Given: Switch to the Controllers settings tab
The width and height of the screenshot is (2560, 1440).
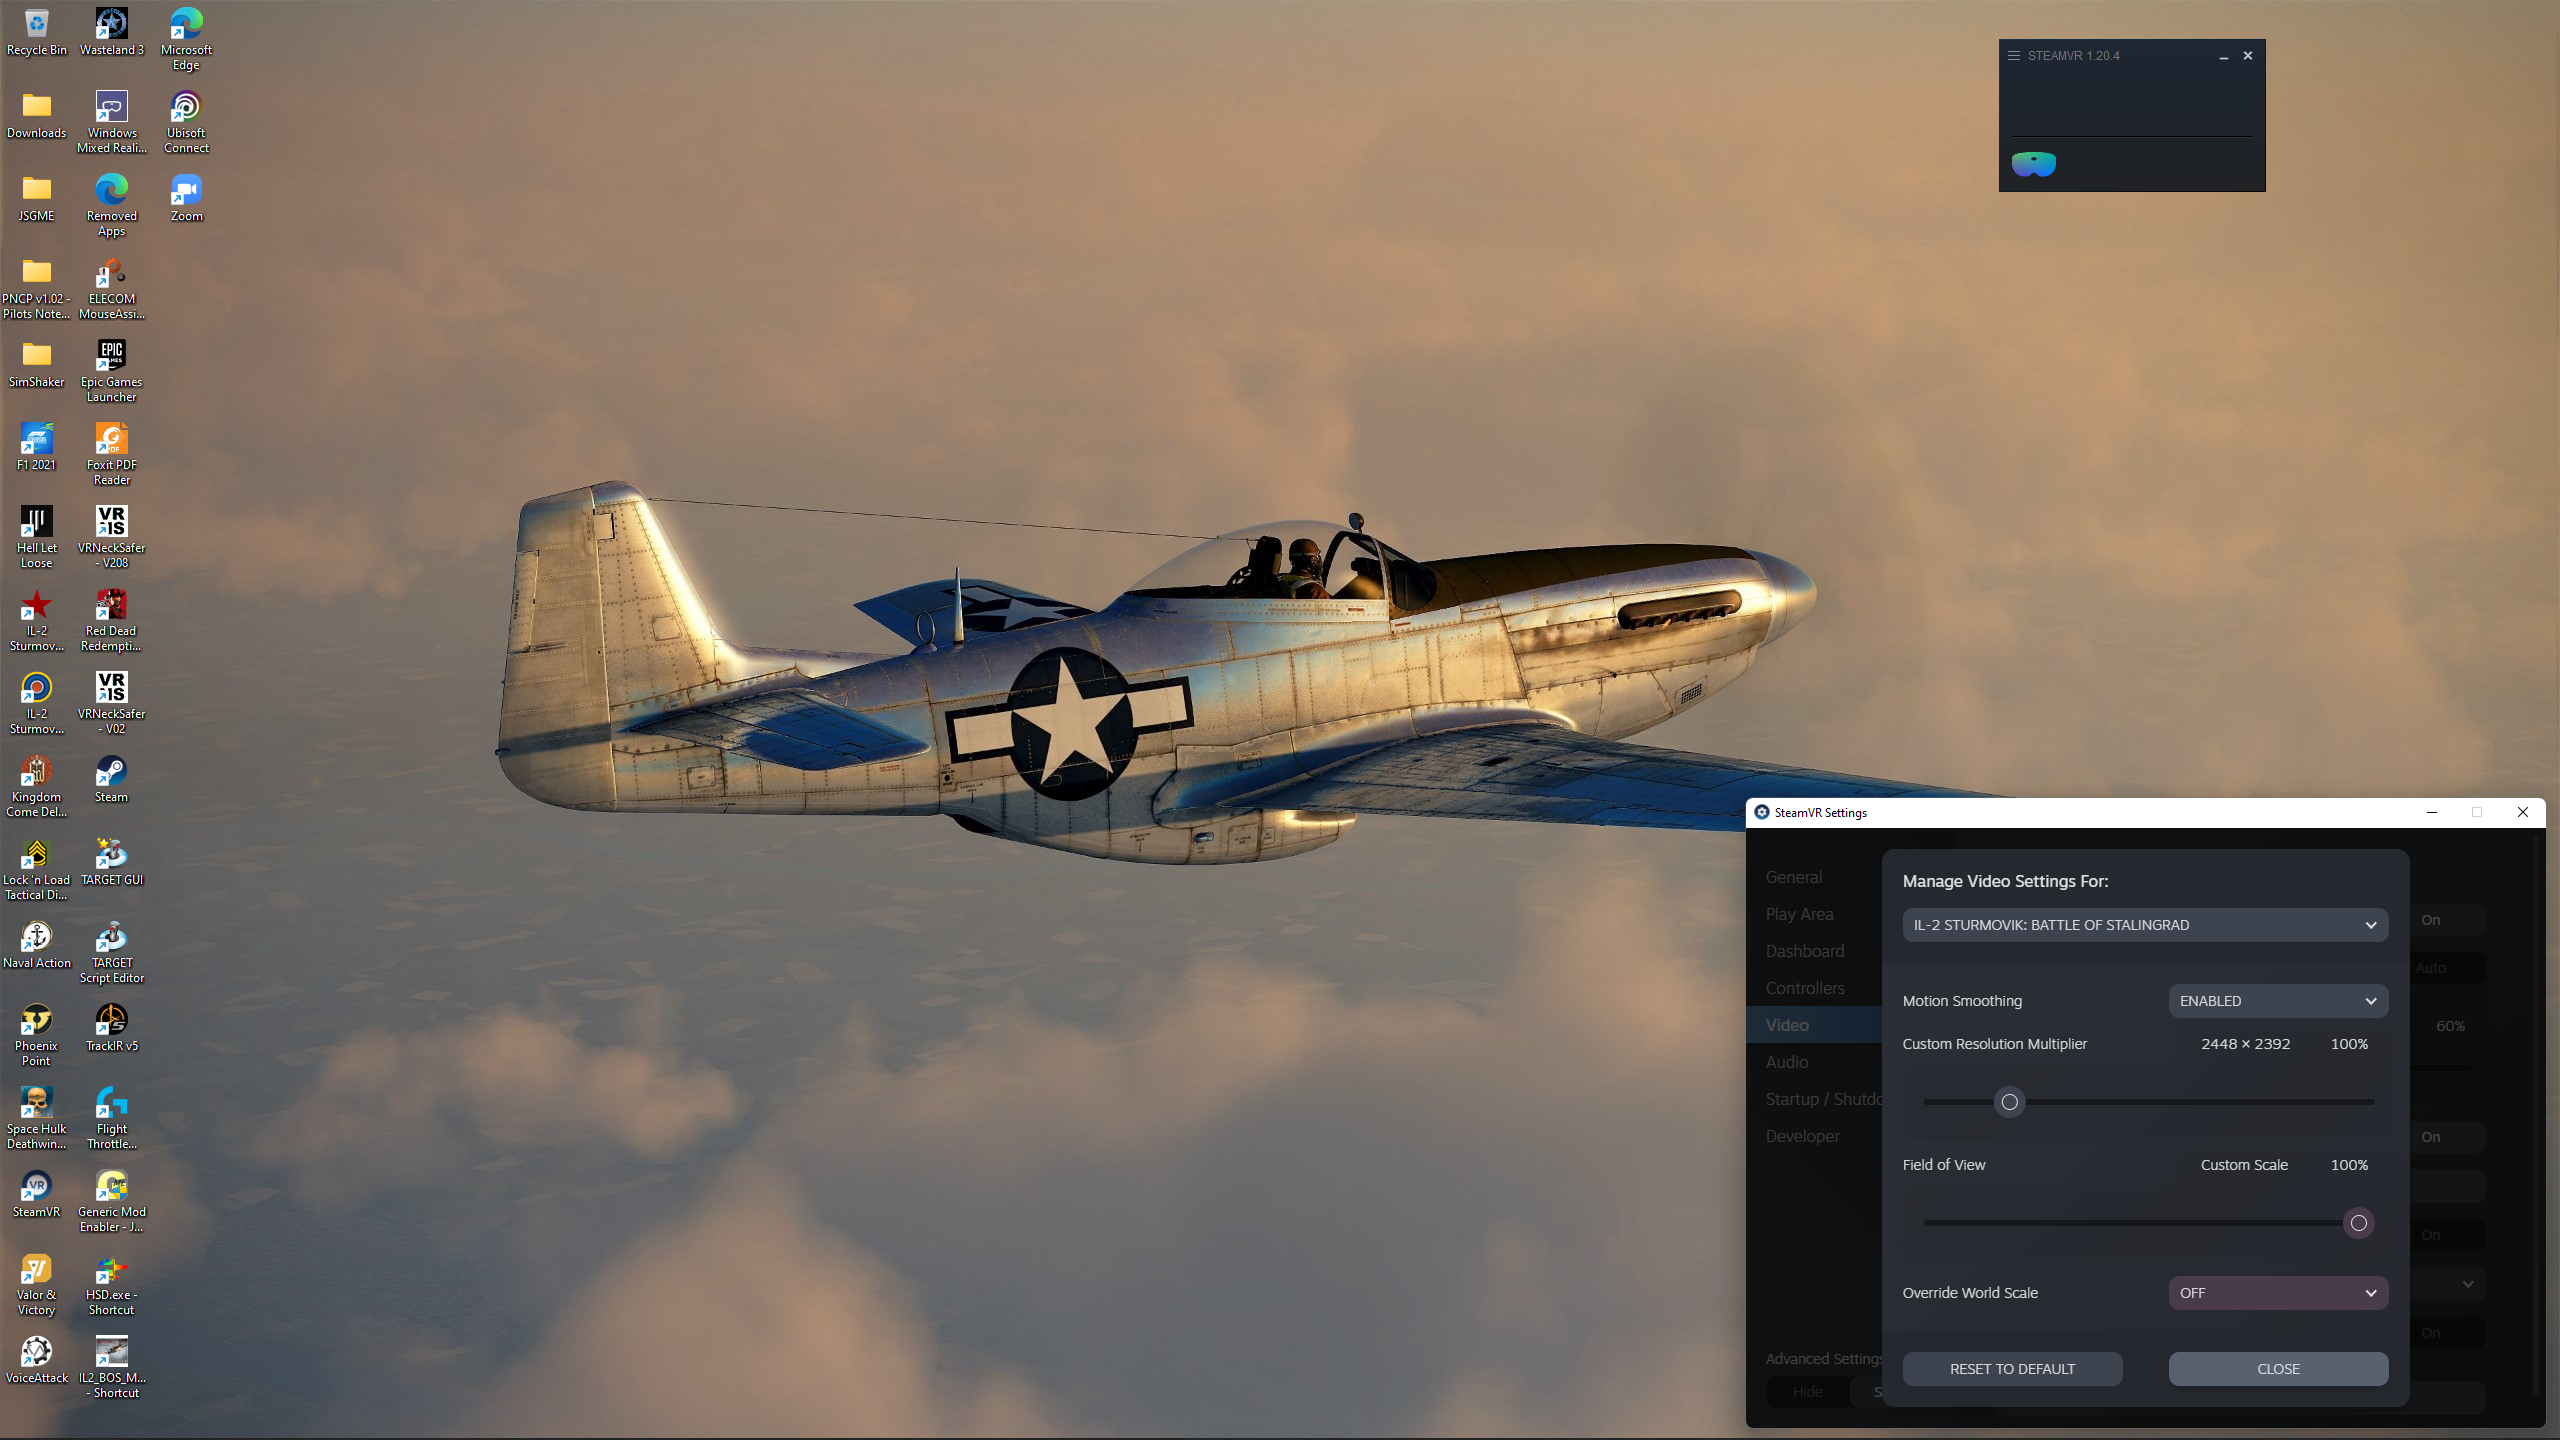Looking at the screenshot, I should click(1805, 988).
